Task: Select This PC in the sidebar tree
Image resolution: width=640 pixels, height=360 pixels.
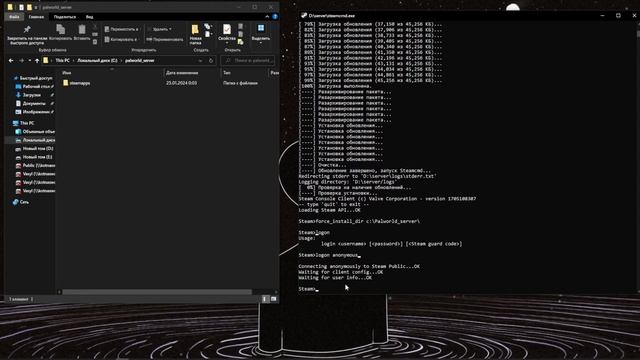Action: tap(24, 123)
